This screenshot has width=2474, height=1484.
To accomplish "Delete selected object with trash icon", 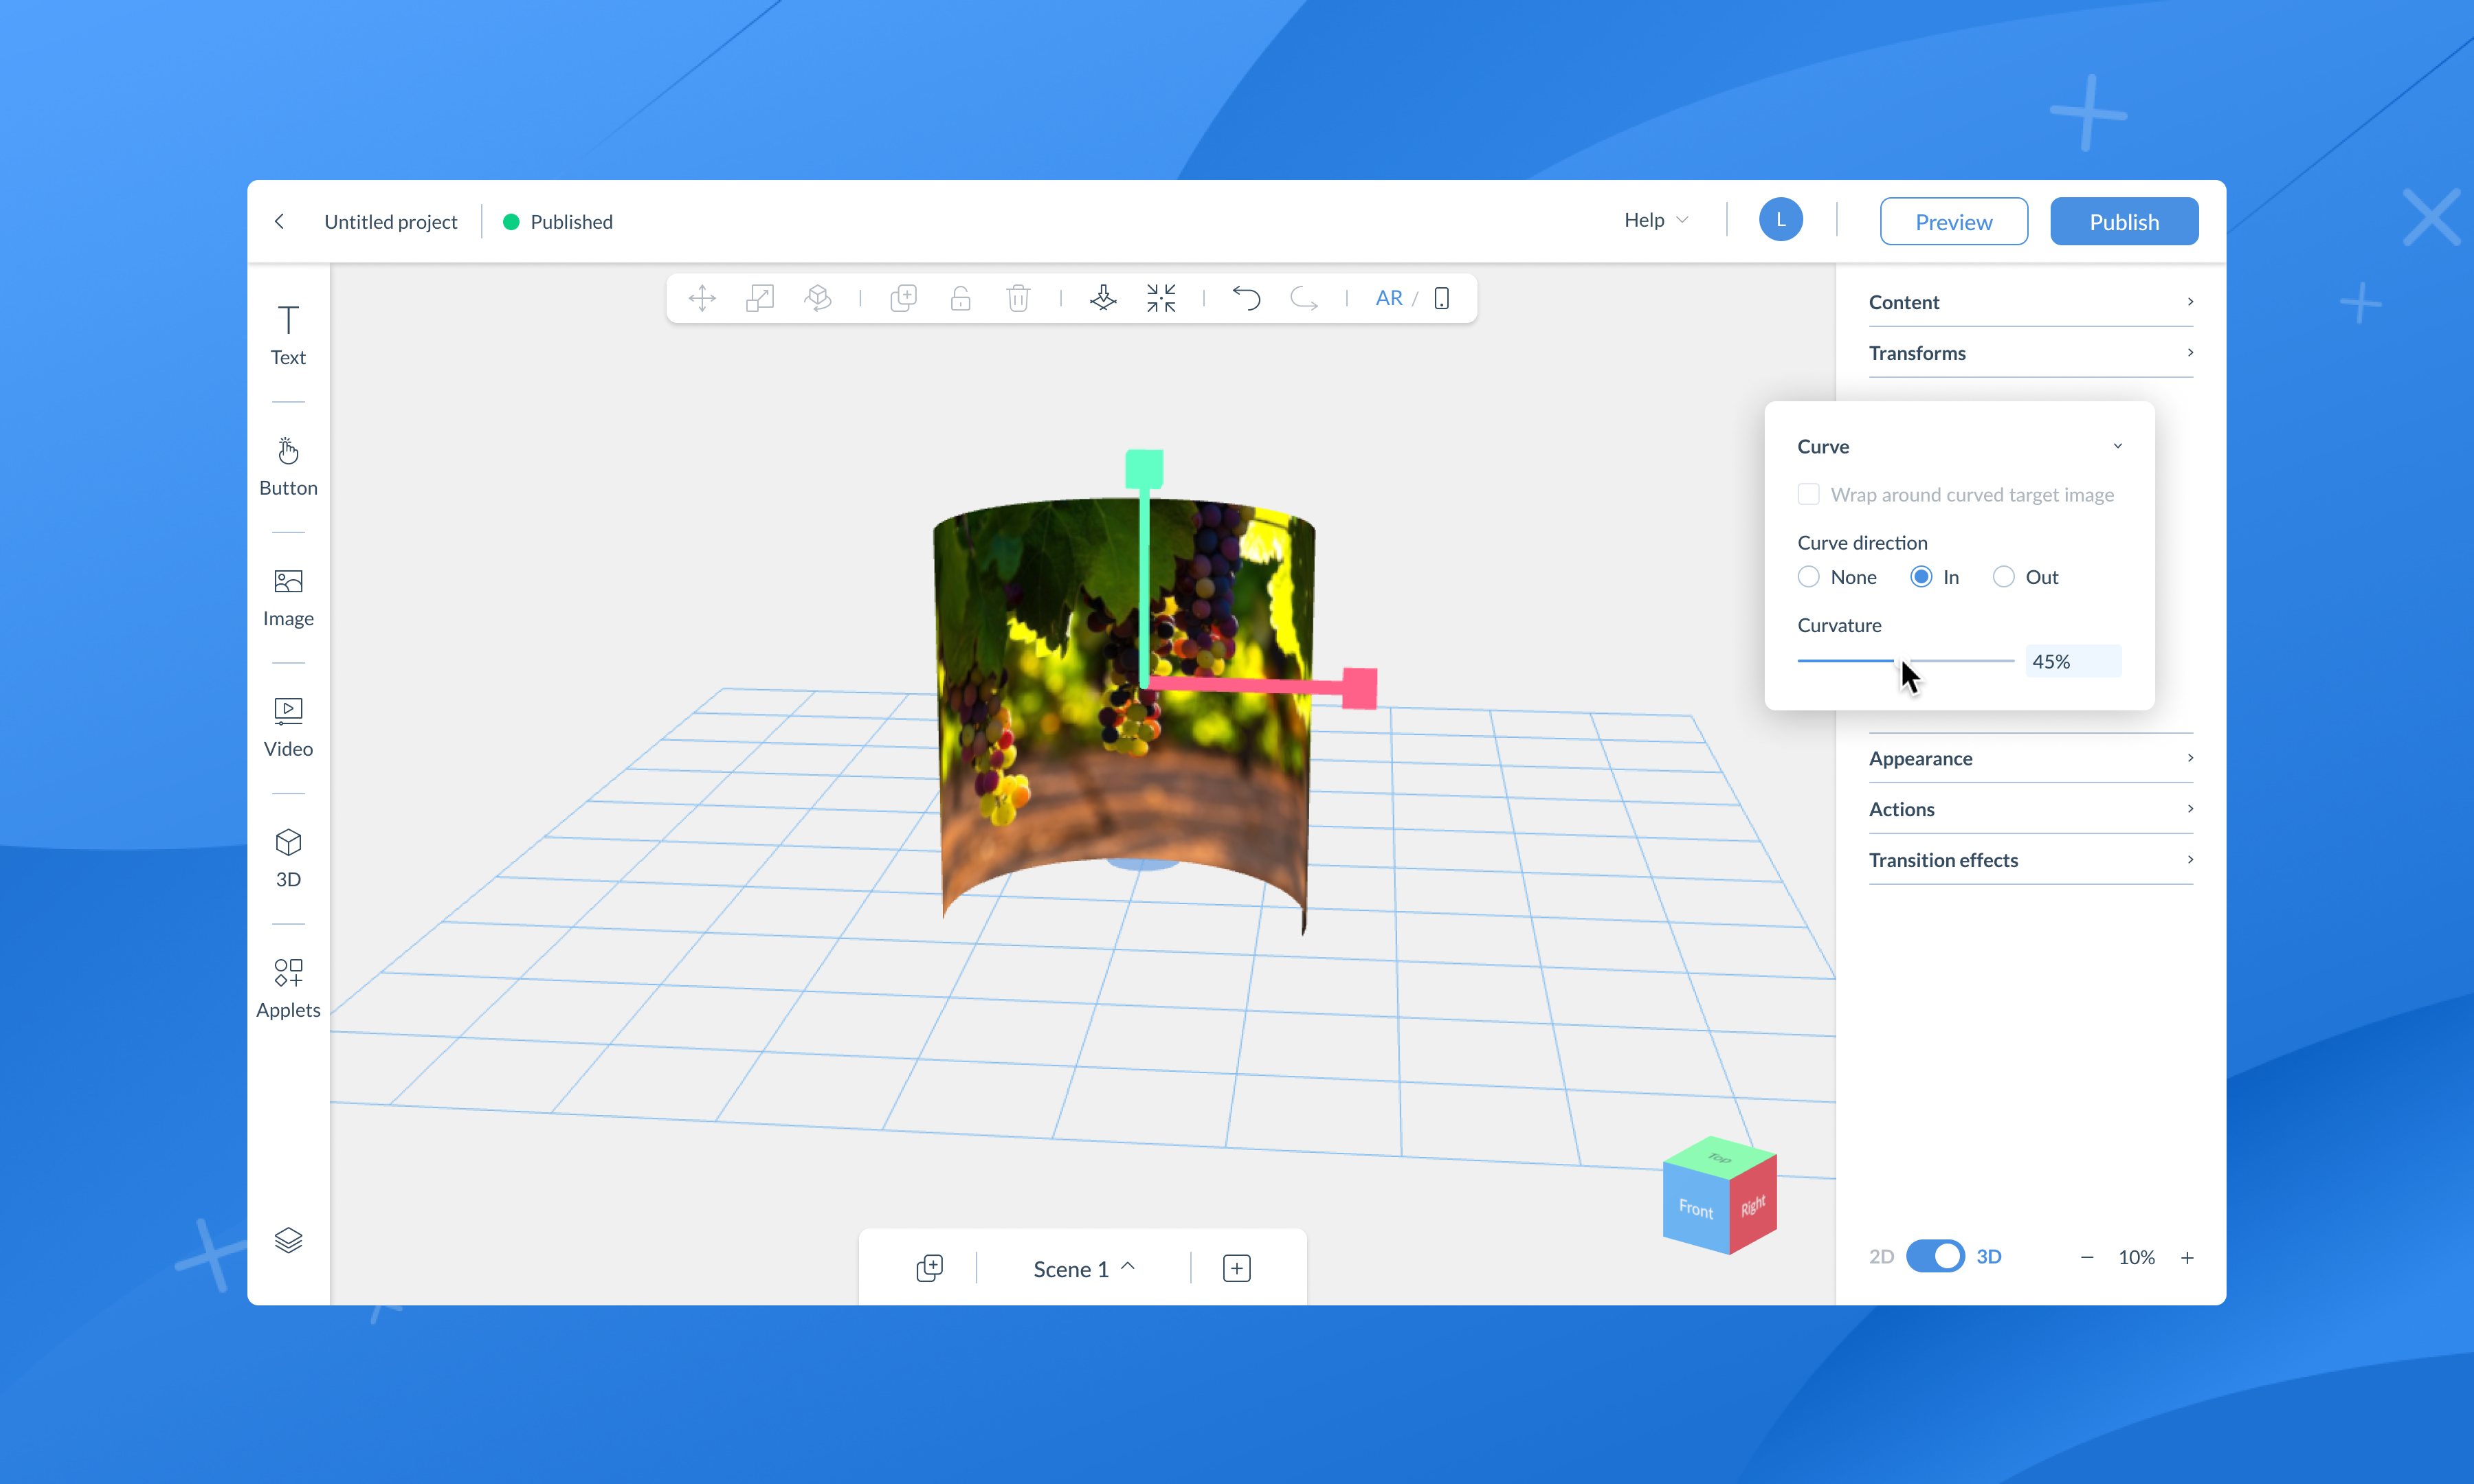I will coord(1018,298).
